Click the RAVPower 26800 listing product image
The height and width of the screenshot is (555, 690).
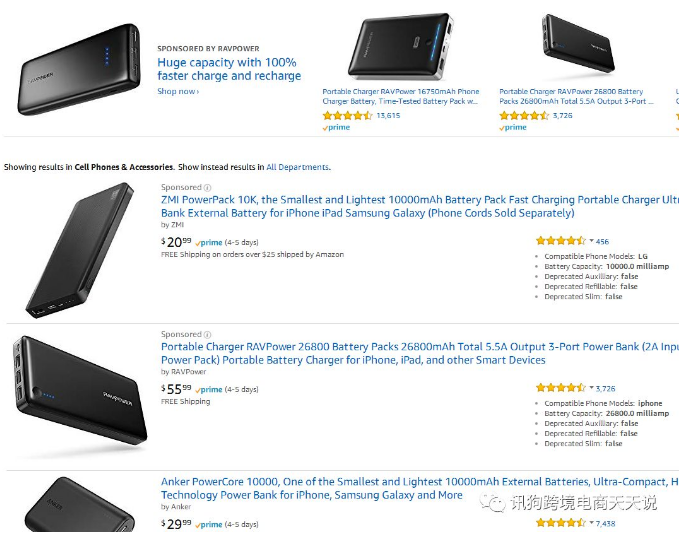[x=78, y=391]
